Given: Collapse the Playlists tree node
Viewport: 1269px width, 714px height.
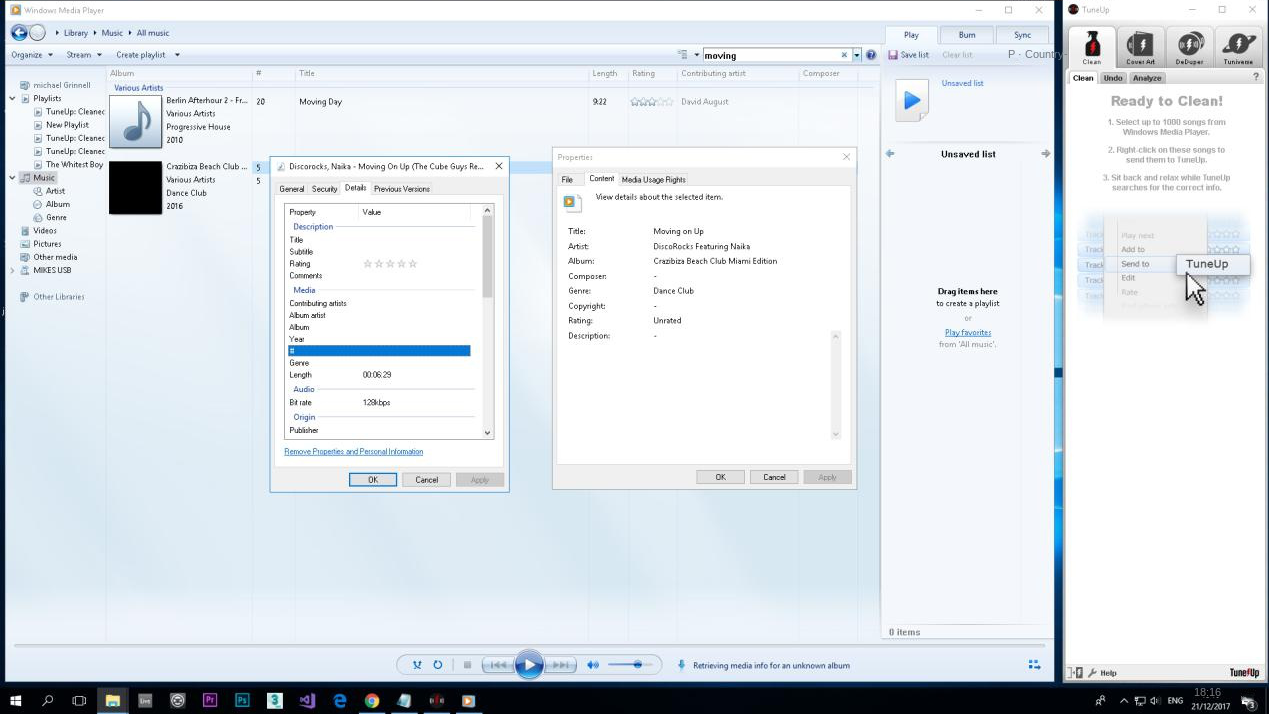Looking at the screenshot, I should point(12,99).
